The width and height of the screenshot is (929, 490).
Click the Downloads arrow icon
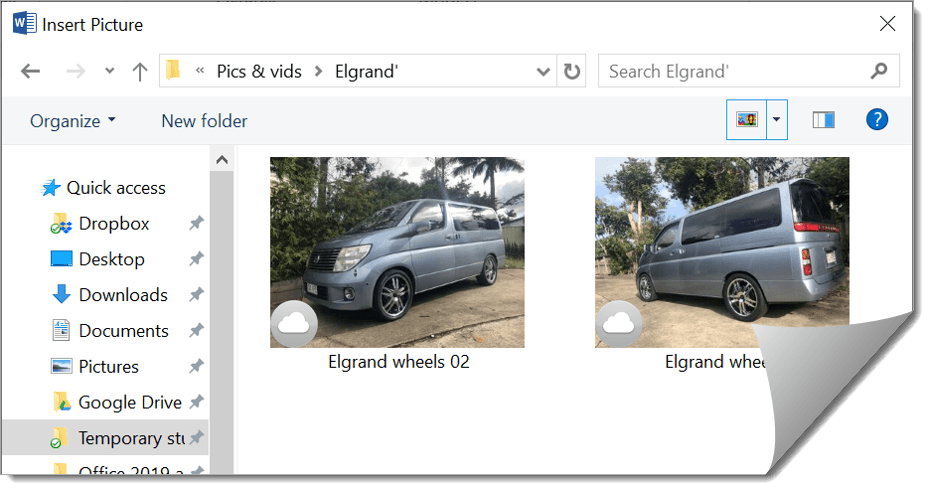point(61,294)
